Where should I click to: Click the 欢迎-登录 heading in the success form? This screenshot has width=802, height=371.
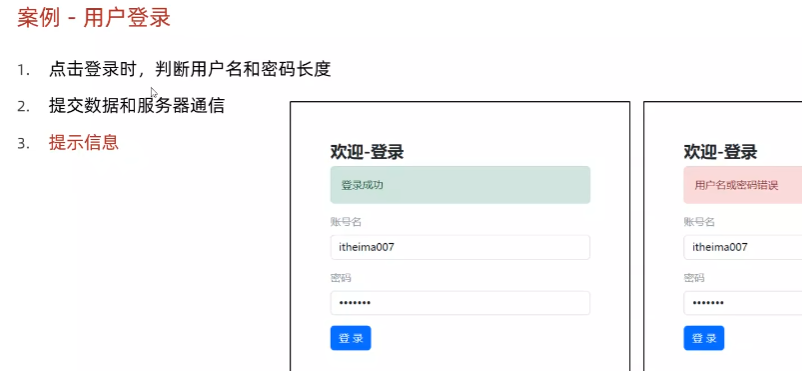(367, 152)
